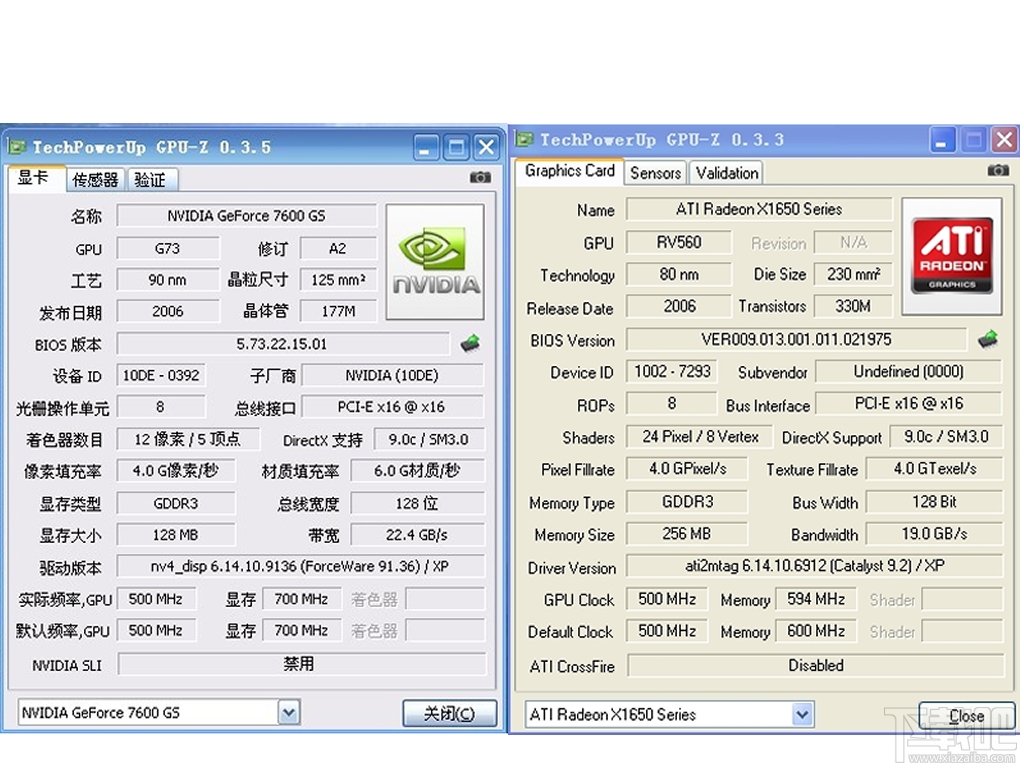Open the 显卡 tab in left window
Viewport: 1024px width, 768px height.
37,178
